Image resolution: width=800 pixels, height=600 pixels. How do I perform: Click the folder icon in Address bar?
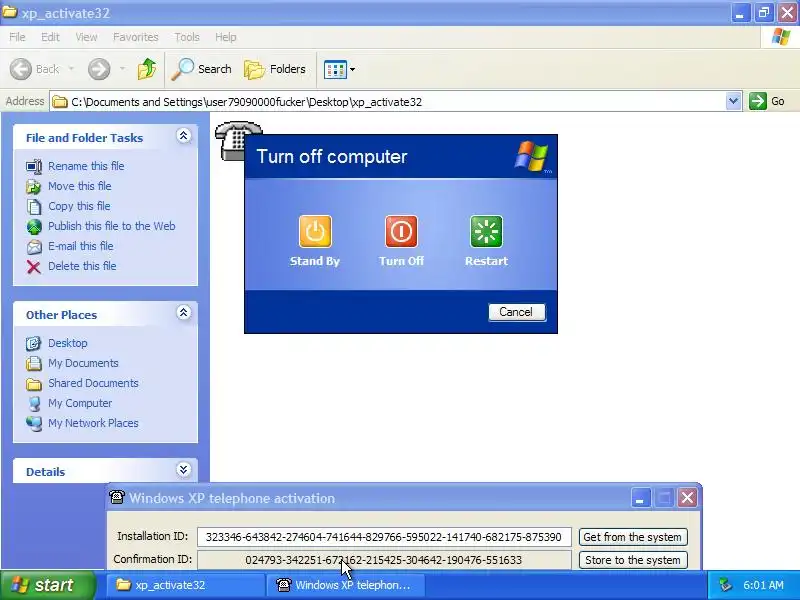pyautogui.click(x=60, y=102)
